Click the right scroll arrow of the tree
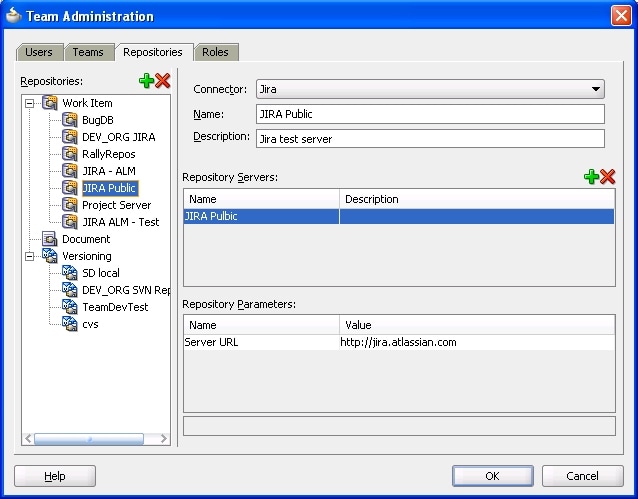This screenshot has width=638, height=499. [164, 439]
